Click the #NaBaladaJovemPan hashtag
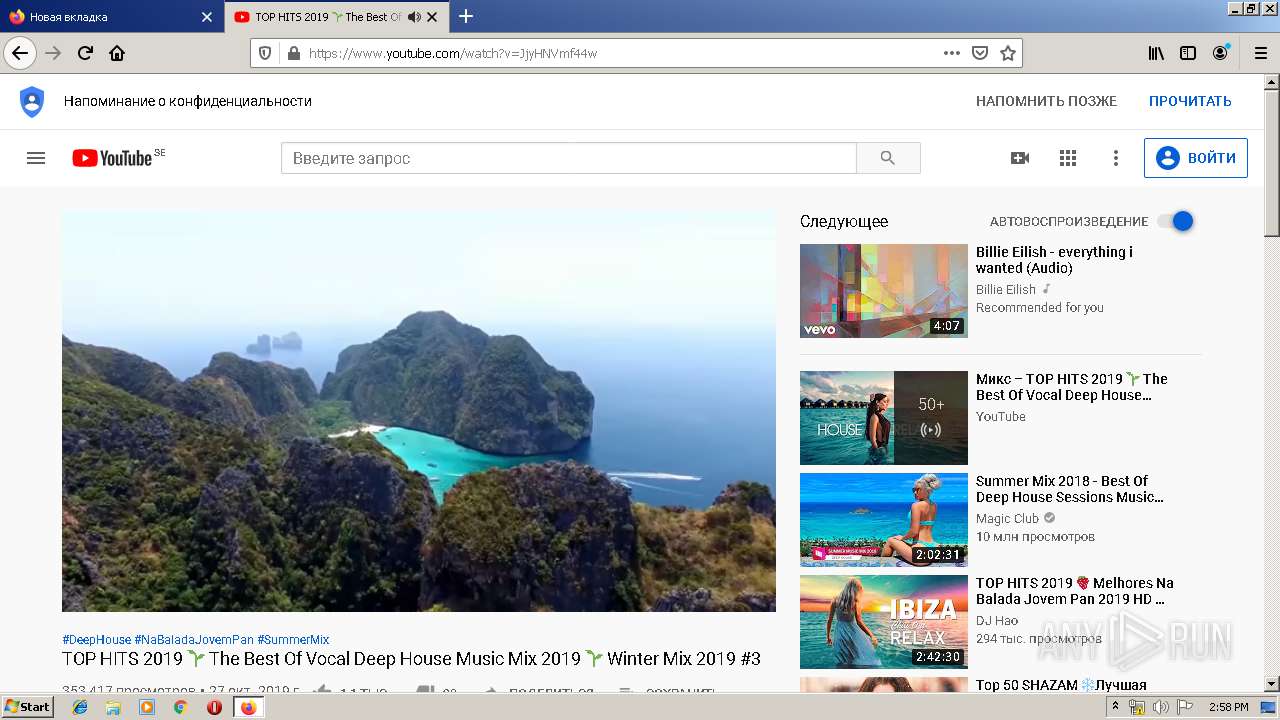1280x720 pixels. 194,639
